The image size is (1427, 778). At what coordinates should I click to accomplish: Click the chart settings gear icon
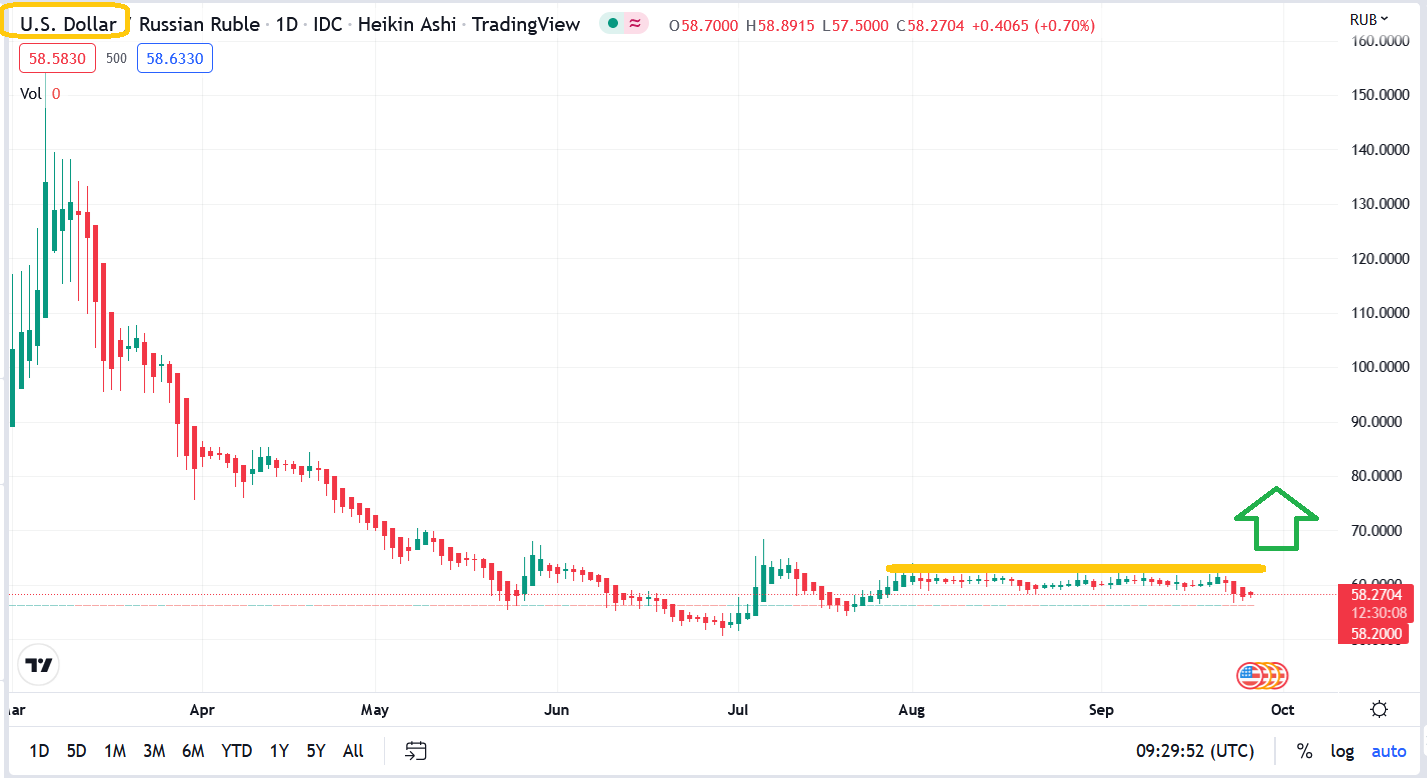point(1379,710)
